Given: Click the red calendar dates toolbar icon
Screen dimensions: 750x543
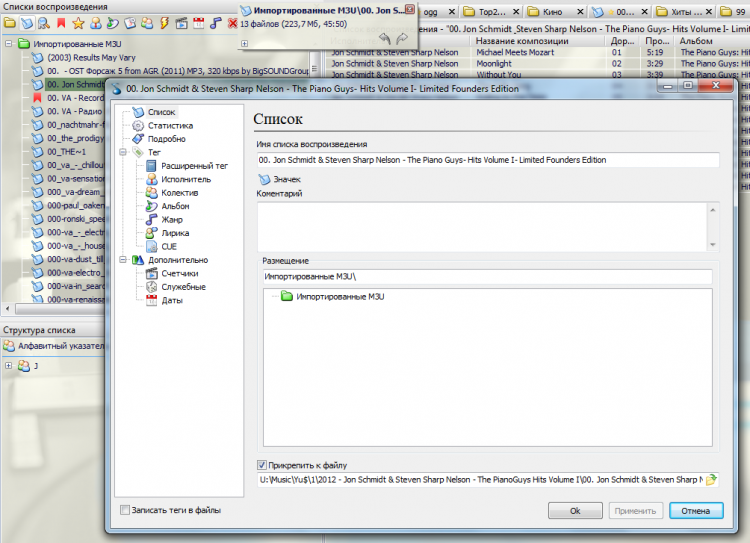Looking at the screenshot, I should [199, 22].
